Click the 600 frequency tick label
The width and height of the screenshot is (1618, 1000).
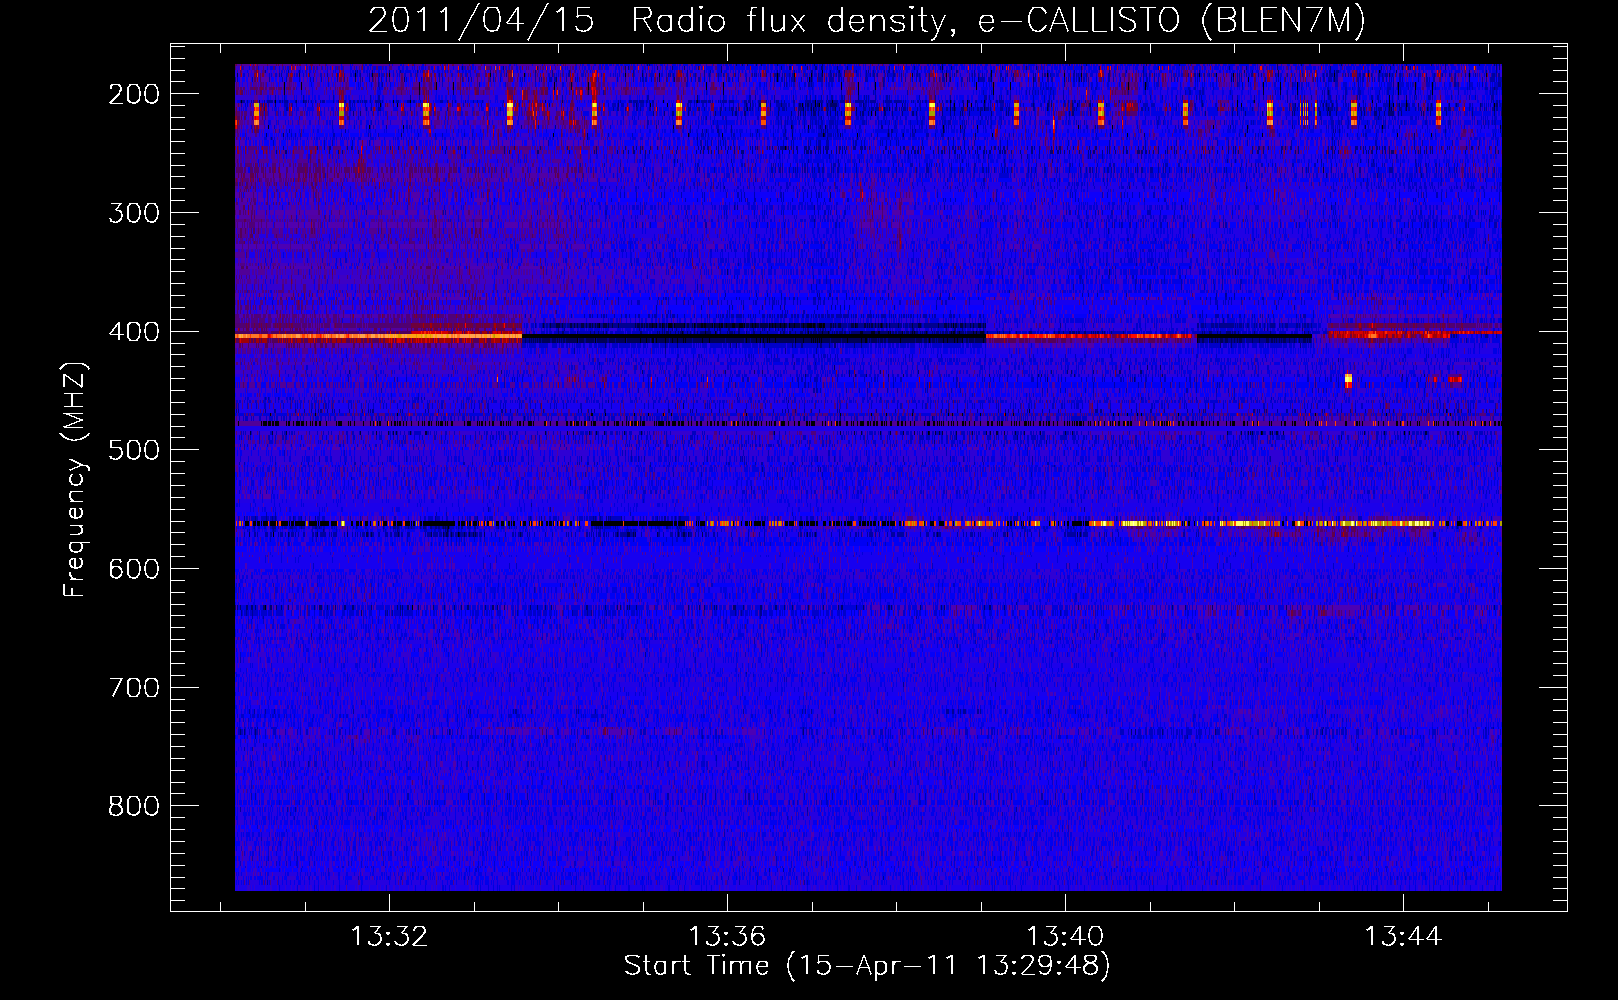[x=134, y=569]
